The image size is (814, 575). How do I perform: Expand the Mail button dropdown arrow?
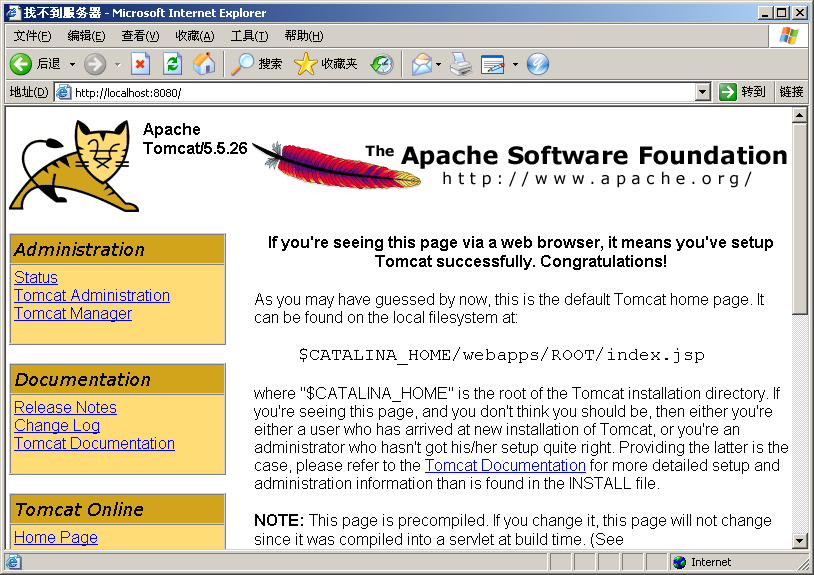439,64
